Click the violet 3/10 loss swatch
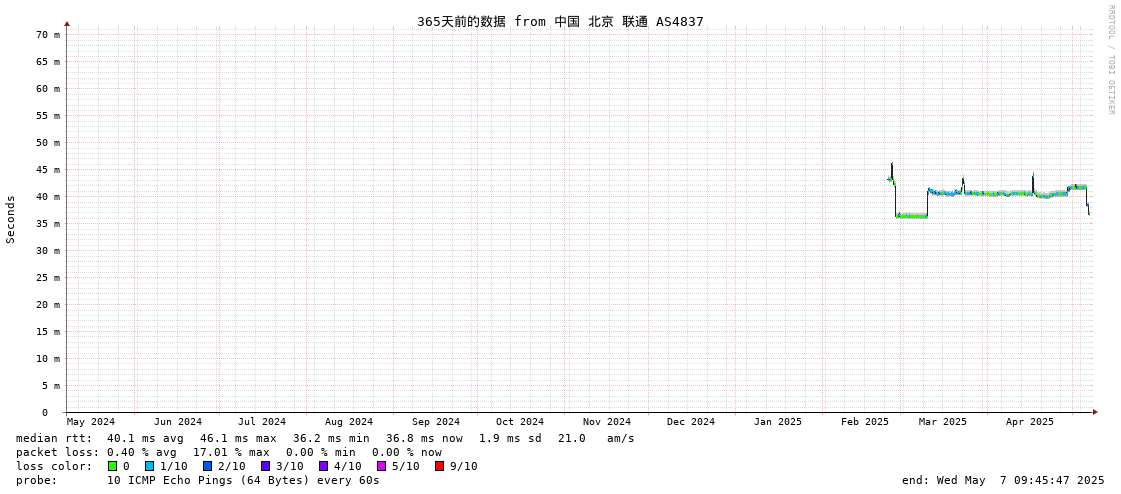1121x494 pixels. [265, 466]
